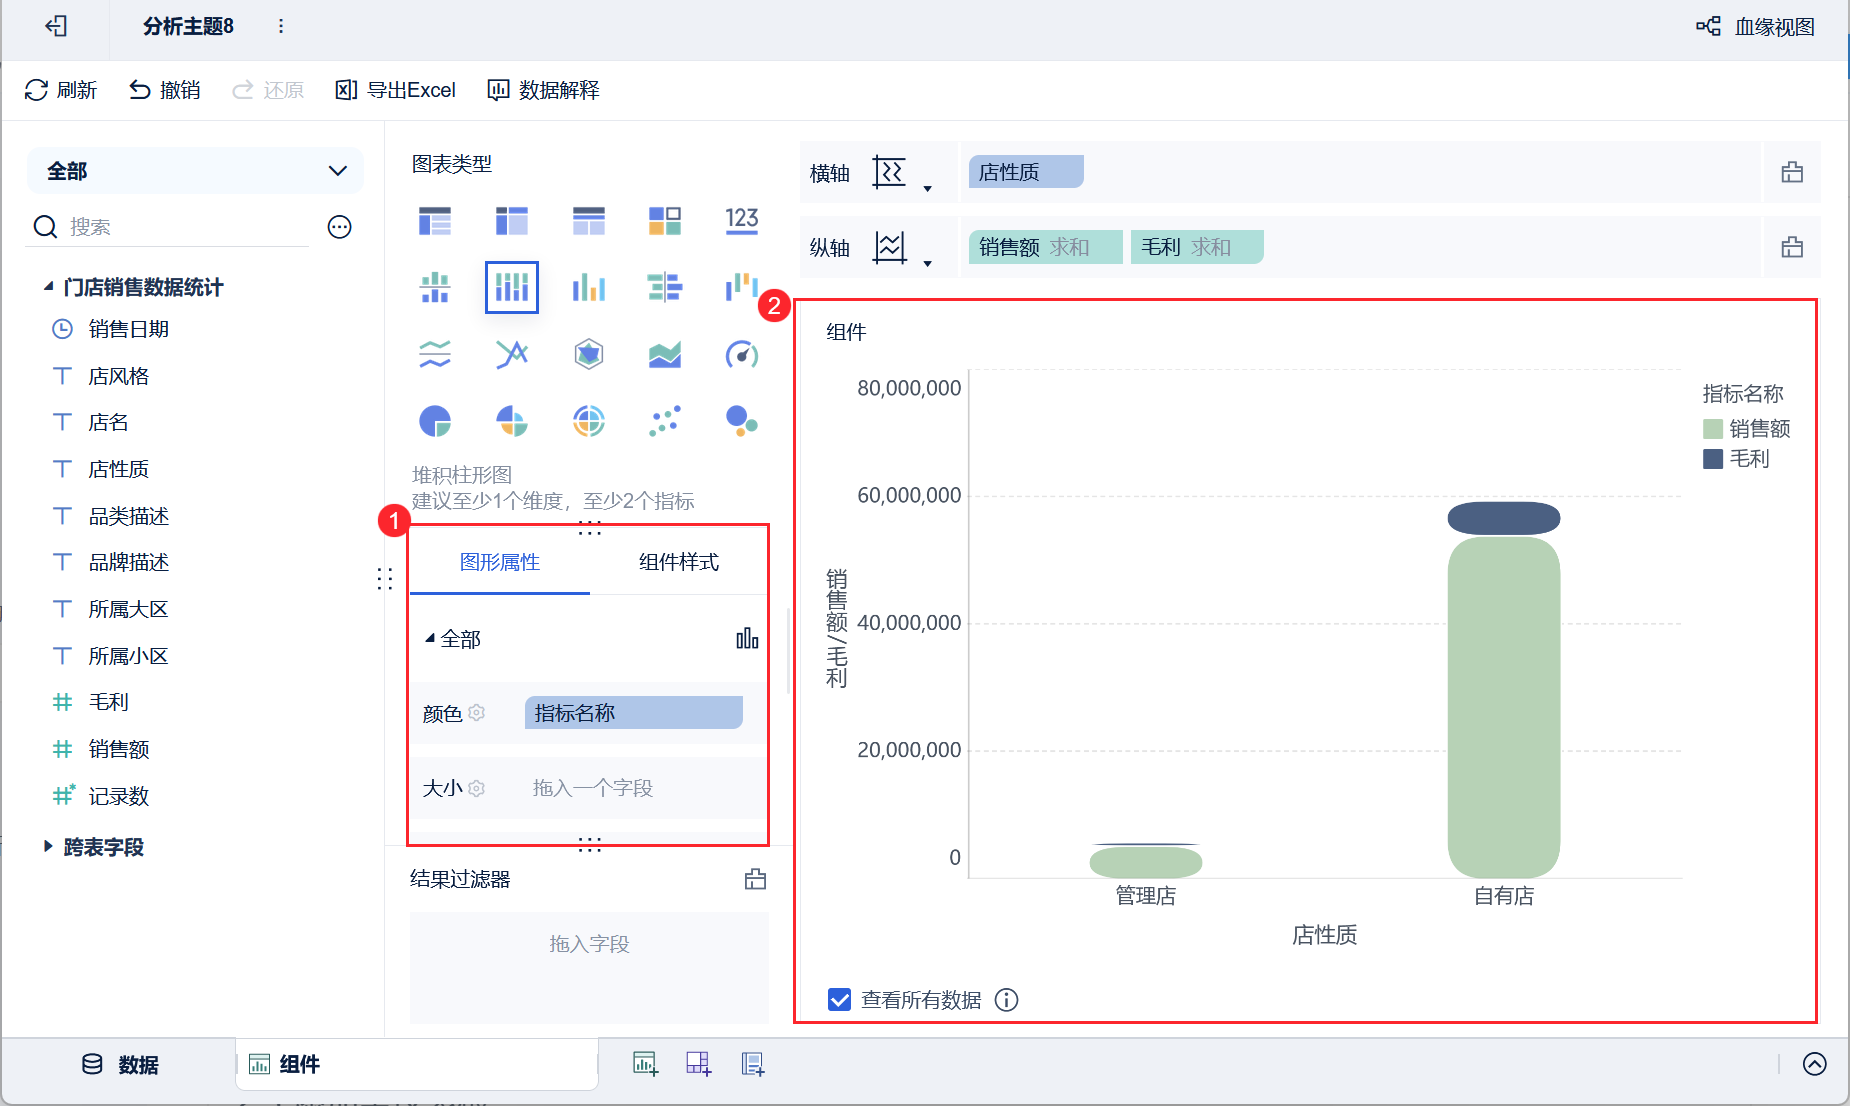Open search options ellipsis icon

(x=340, y=227)
